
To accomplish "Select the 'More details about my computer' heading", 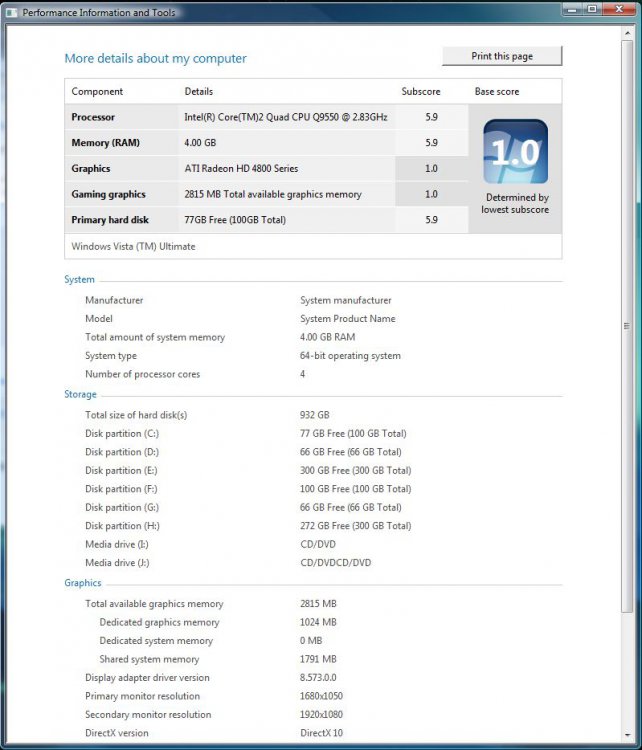I will point(155,58).
